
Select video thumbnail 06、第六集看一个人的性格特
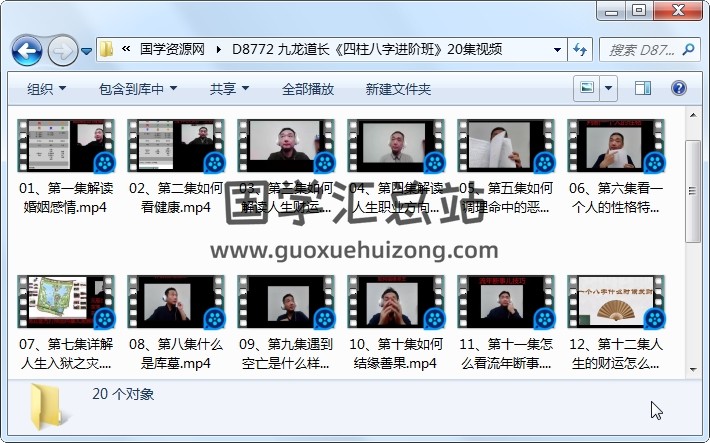tap(616, 146)
